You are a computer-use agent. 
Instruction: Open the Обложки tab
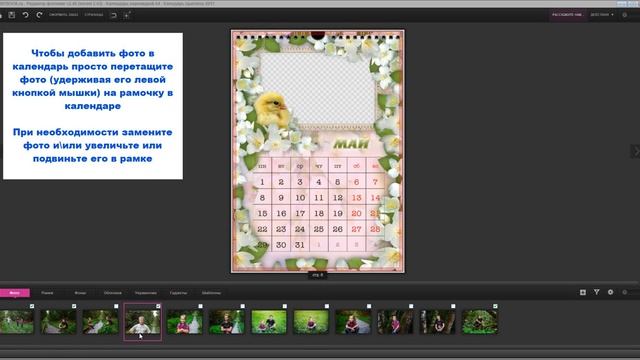(112, 293)
